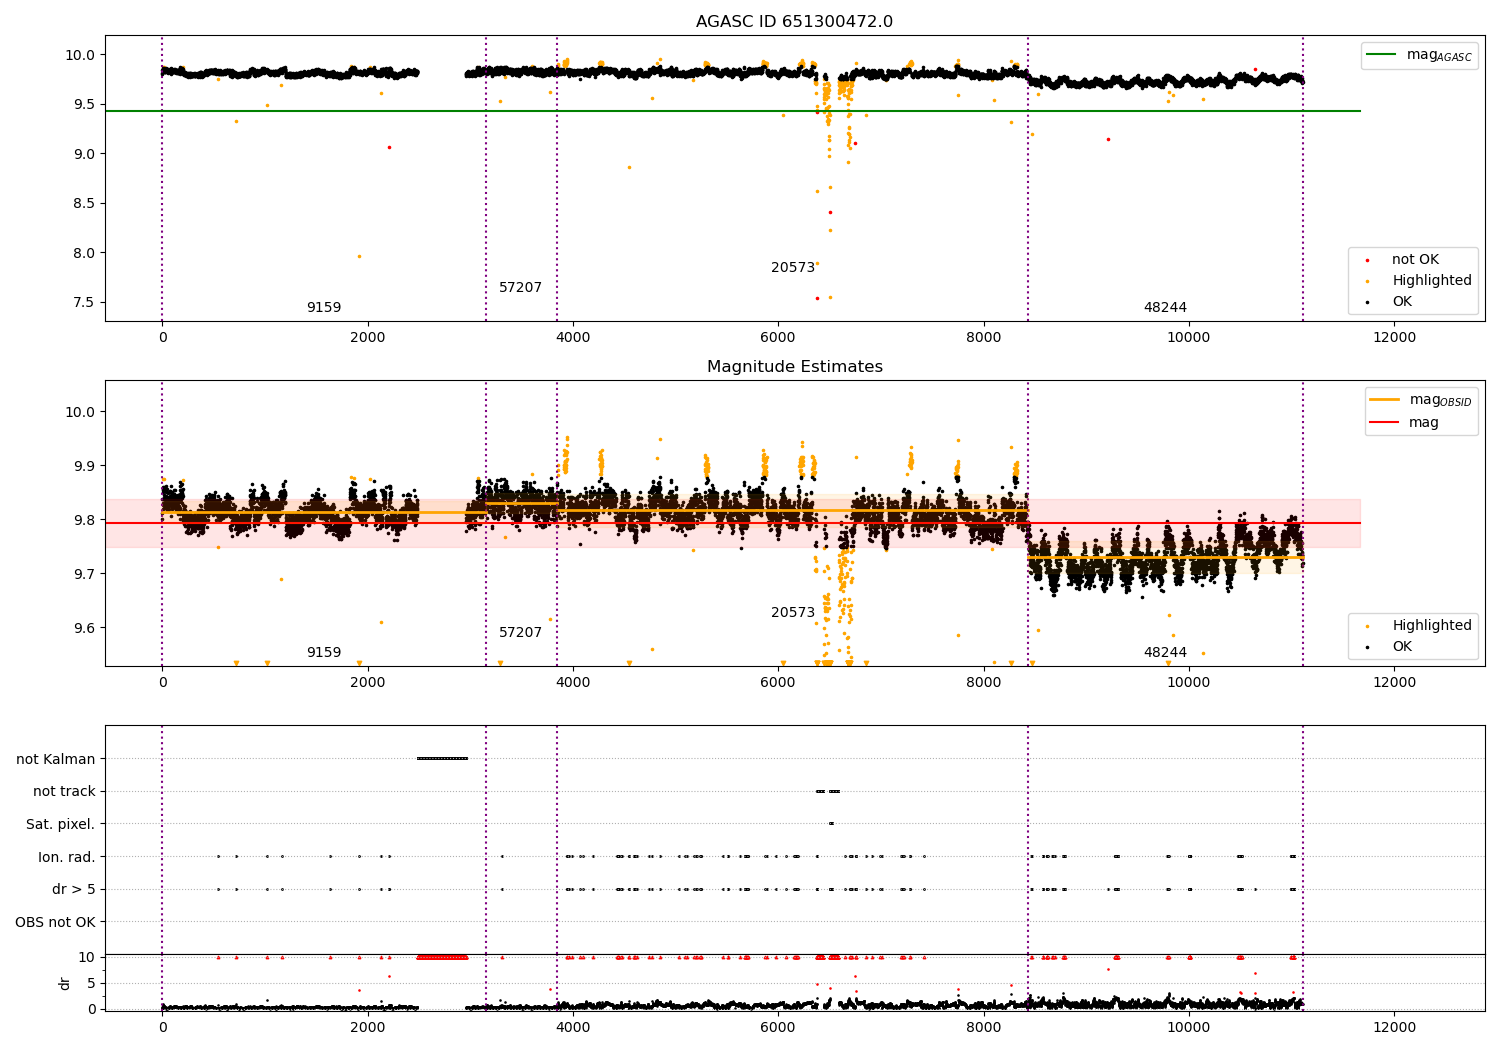Click the 7.5 y-axis tick label

click(84, 302)
